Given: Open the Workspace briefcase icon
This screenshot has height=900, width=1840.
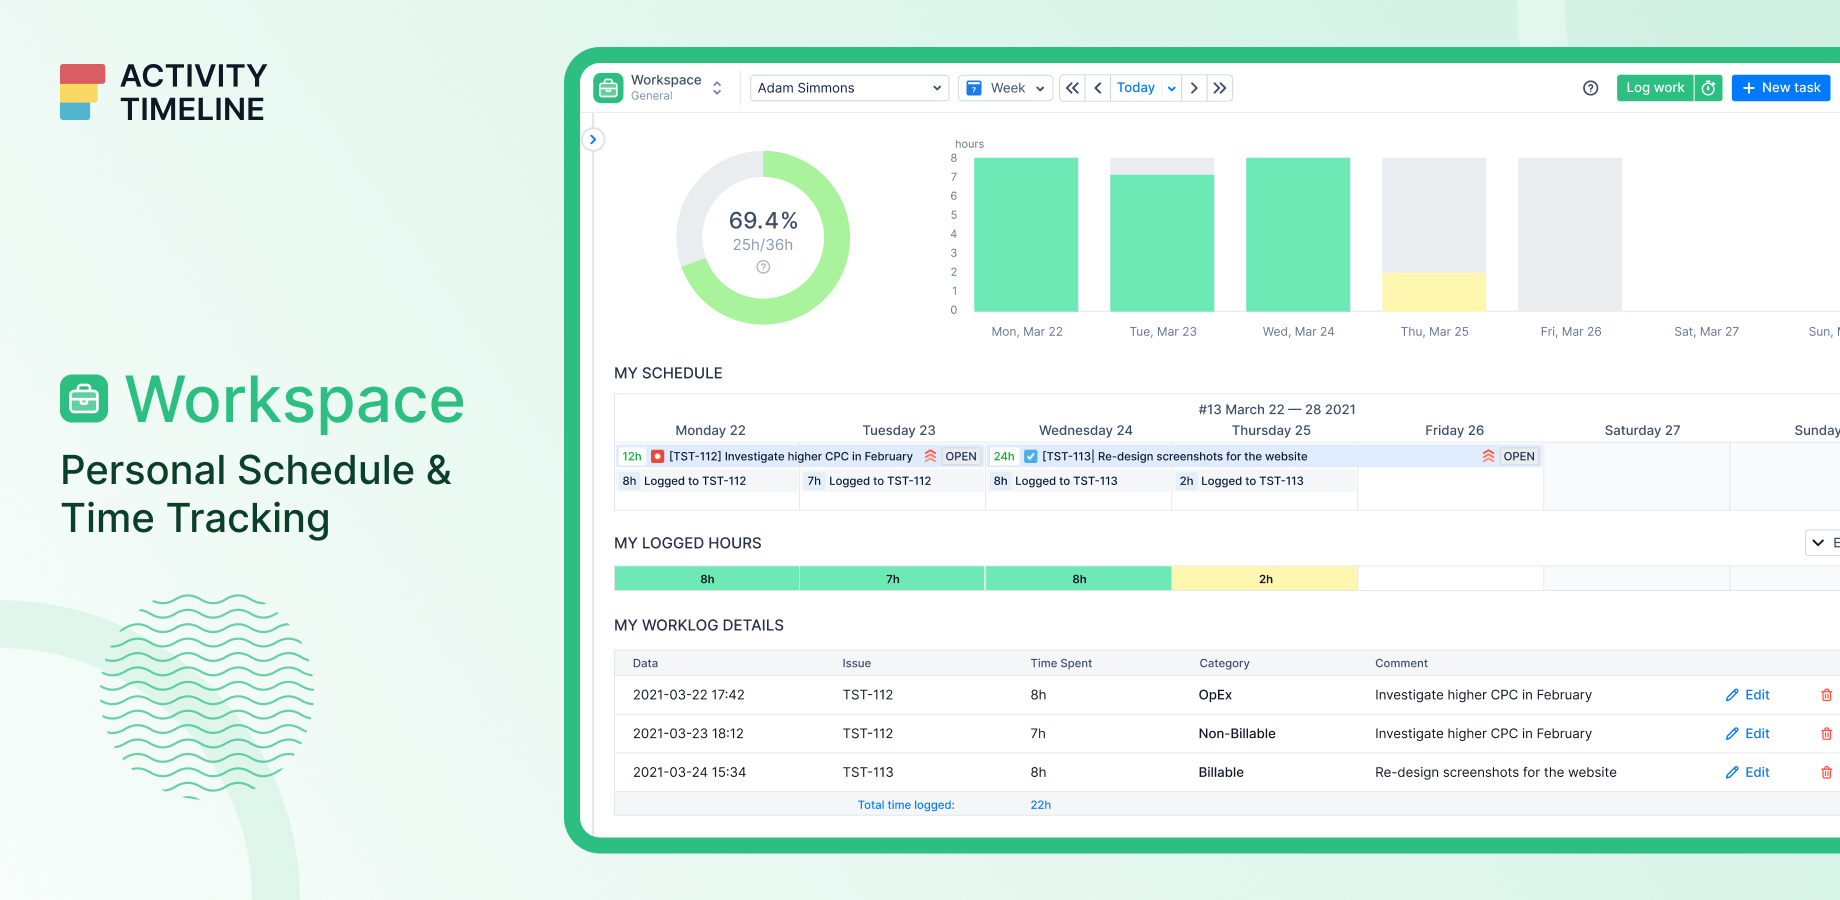Looking at the screenshot, I should [x=608, y=88].
